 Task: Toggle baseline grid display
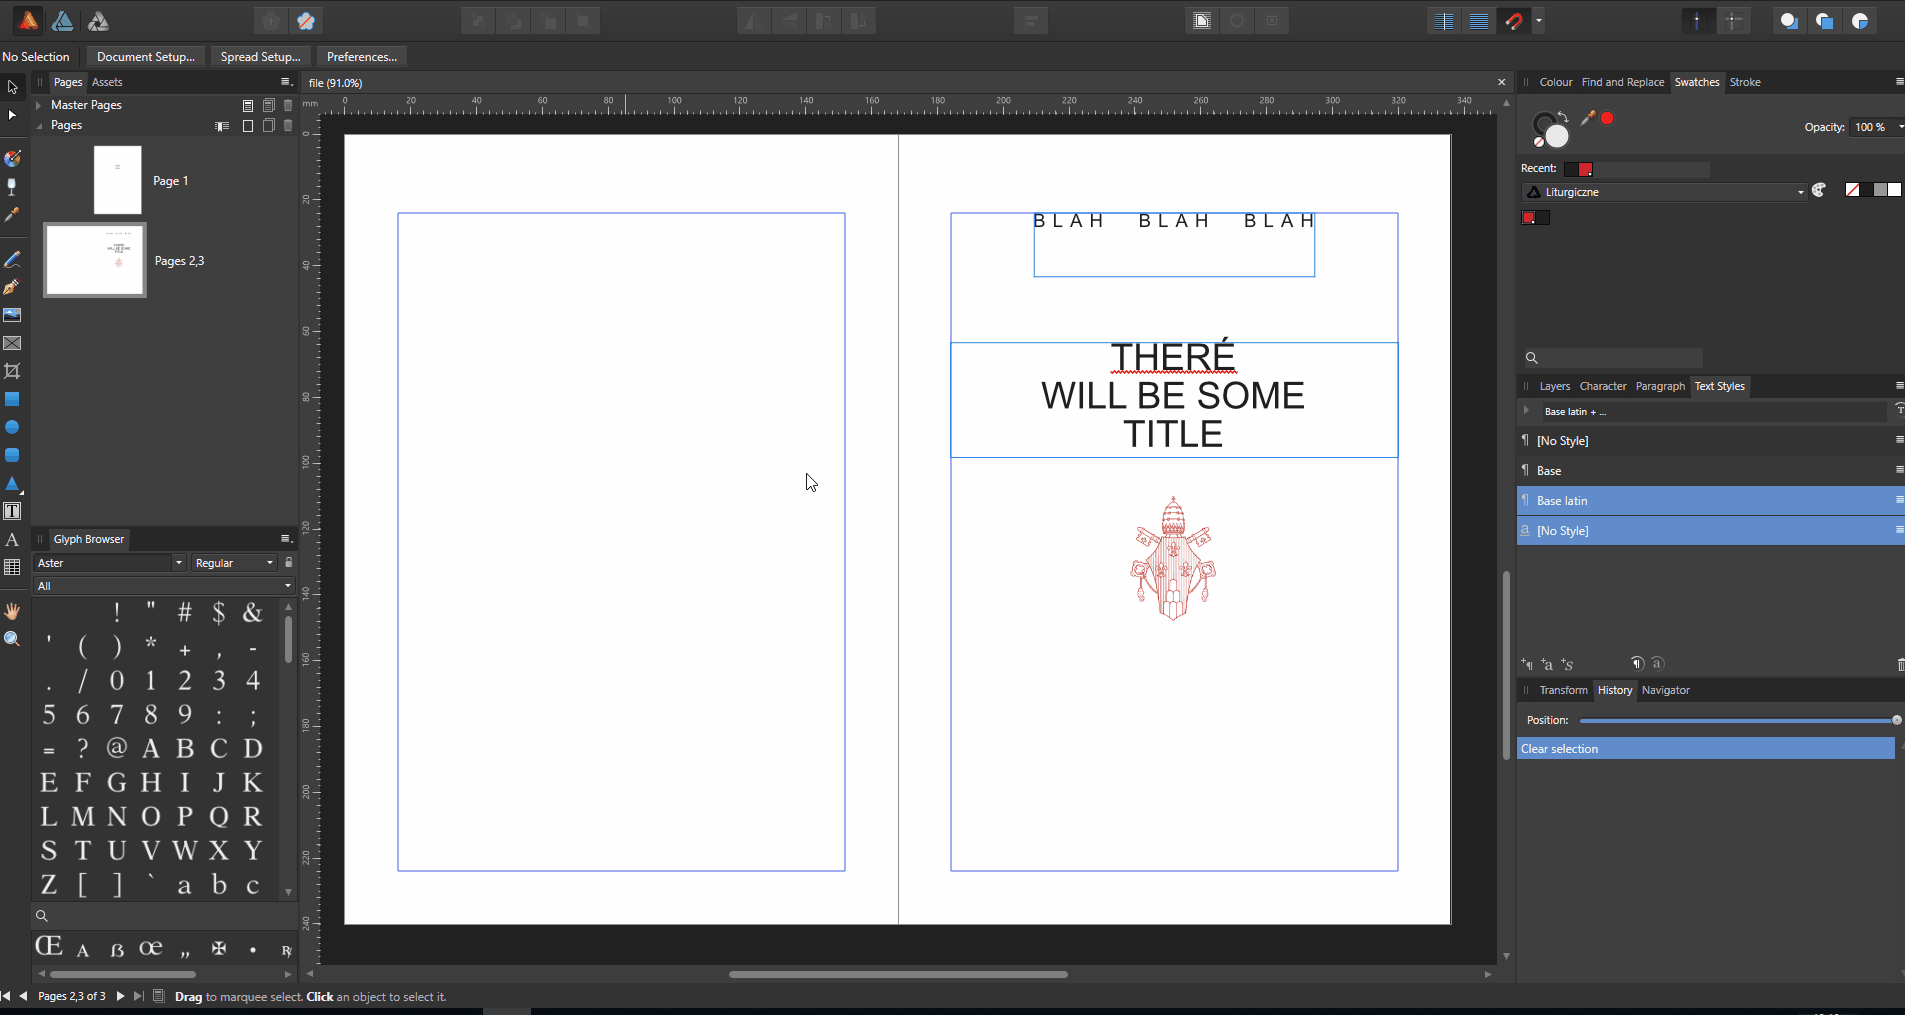[1479, 21]
